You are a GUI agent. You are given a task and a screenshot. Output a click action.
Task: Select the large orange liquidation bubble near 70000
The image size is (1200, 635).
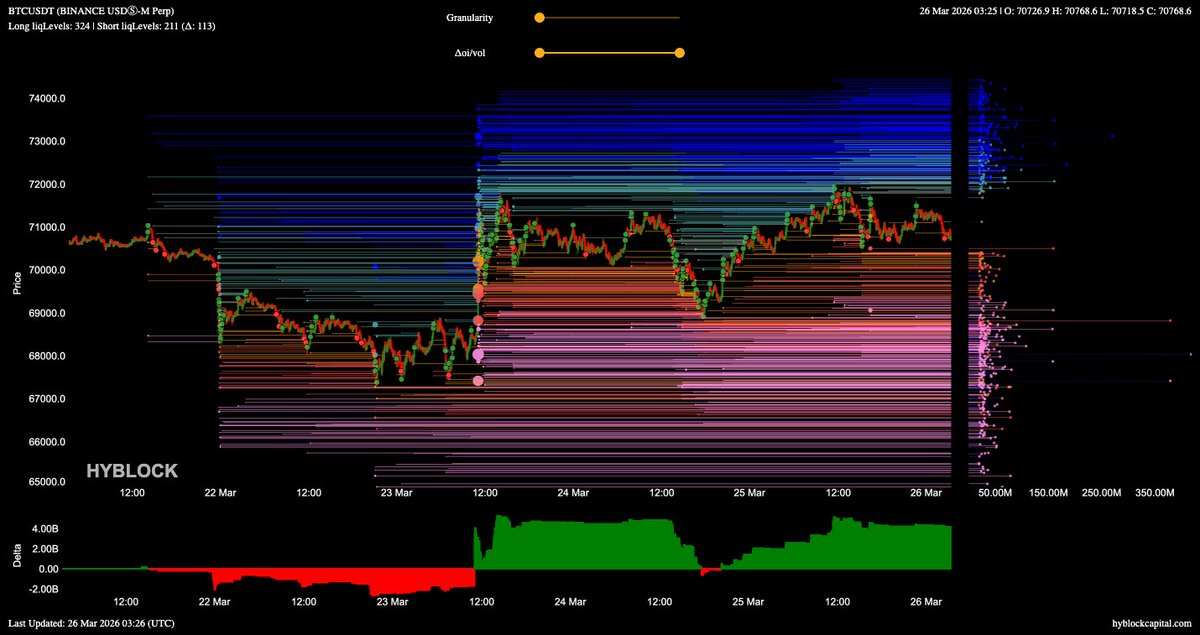click(x=478, y=261)
